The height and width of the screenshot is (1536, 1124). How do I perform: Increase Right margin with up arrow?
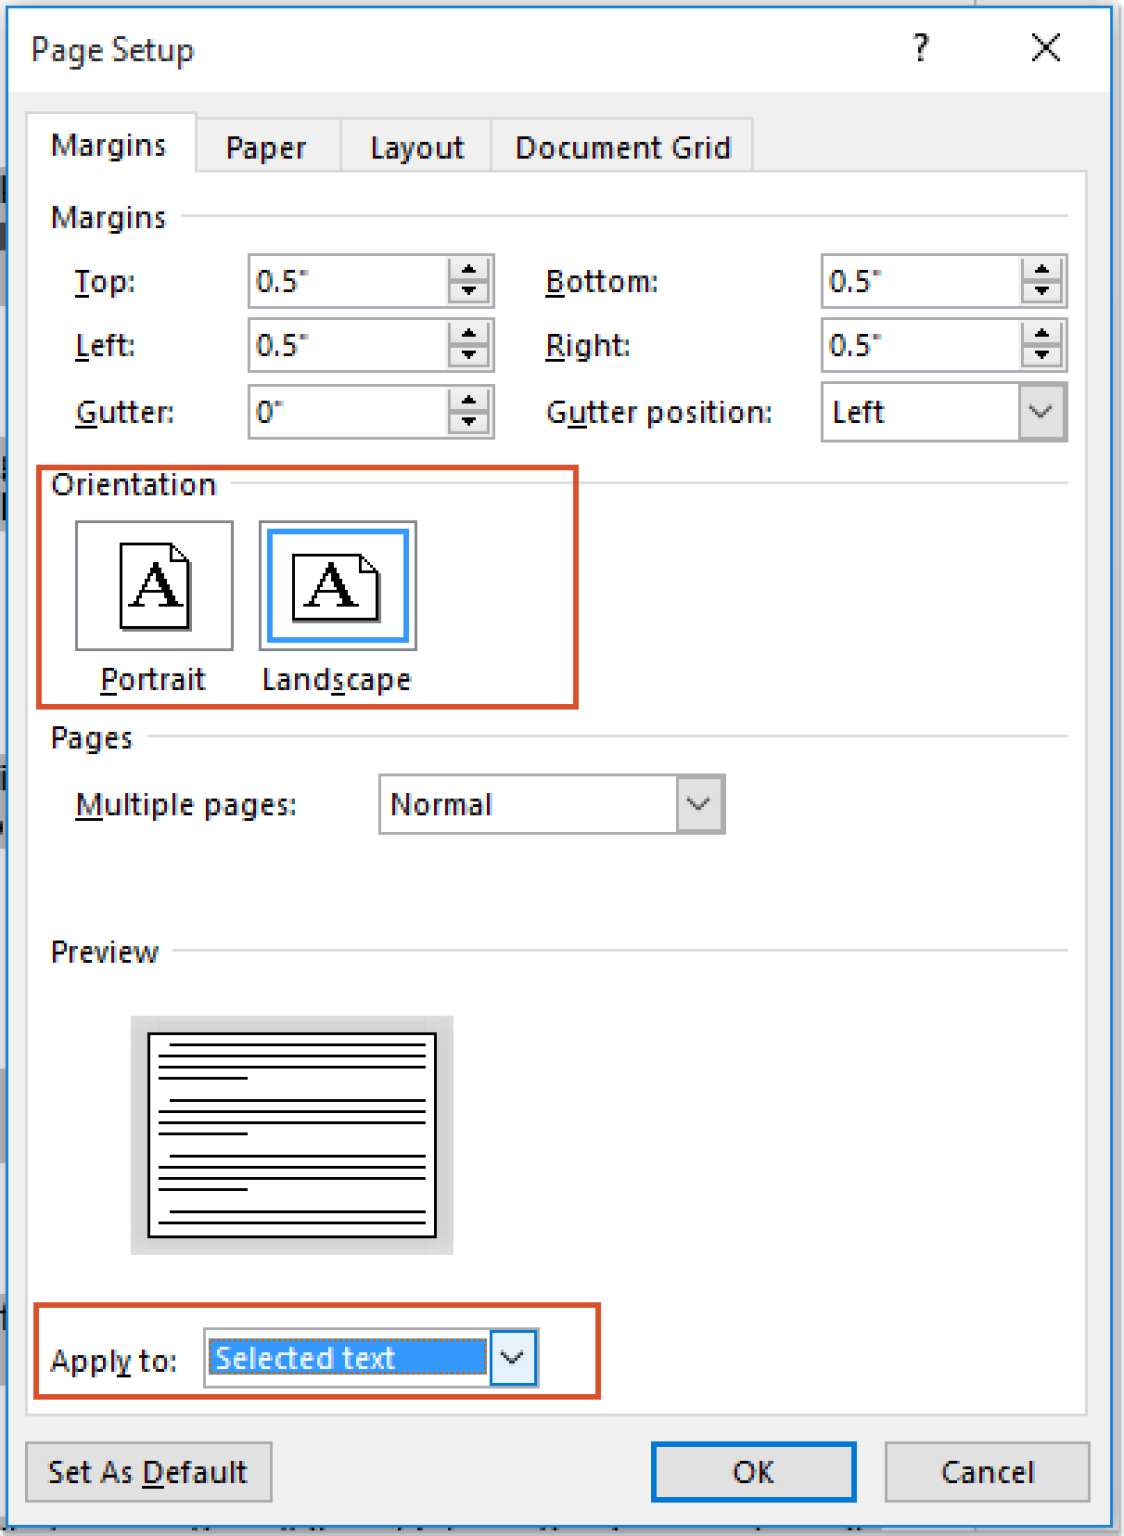tap(1041, 333)
